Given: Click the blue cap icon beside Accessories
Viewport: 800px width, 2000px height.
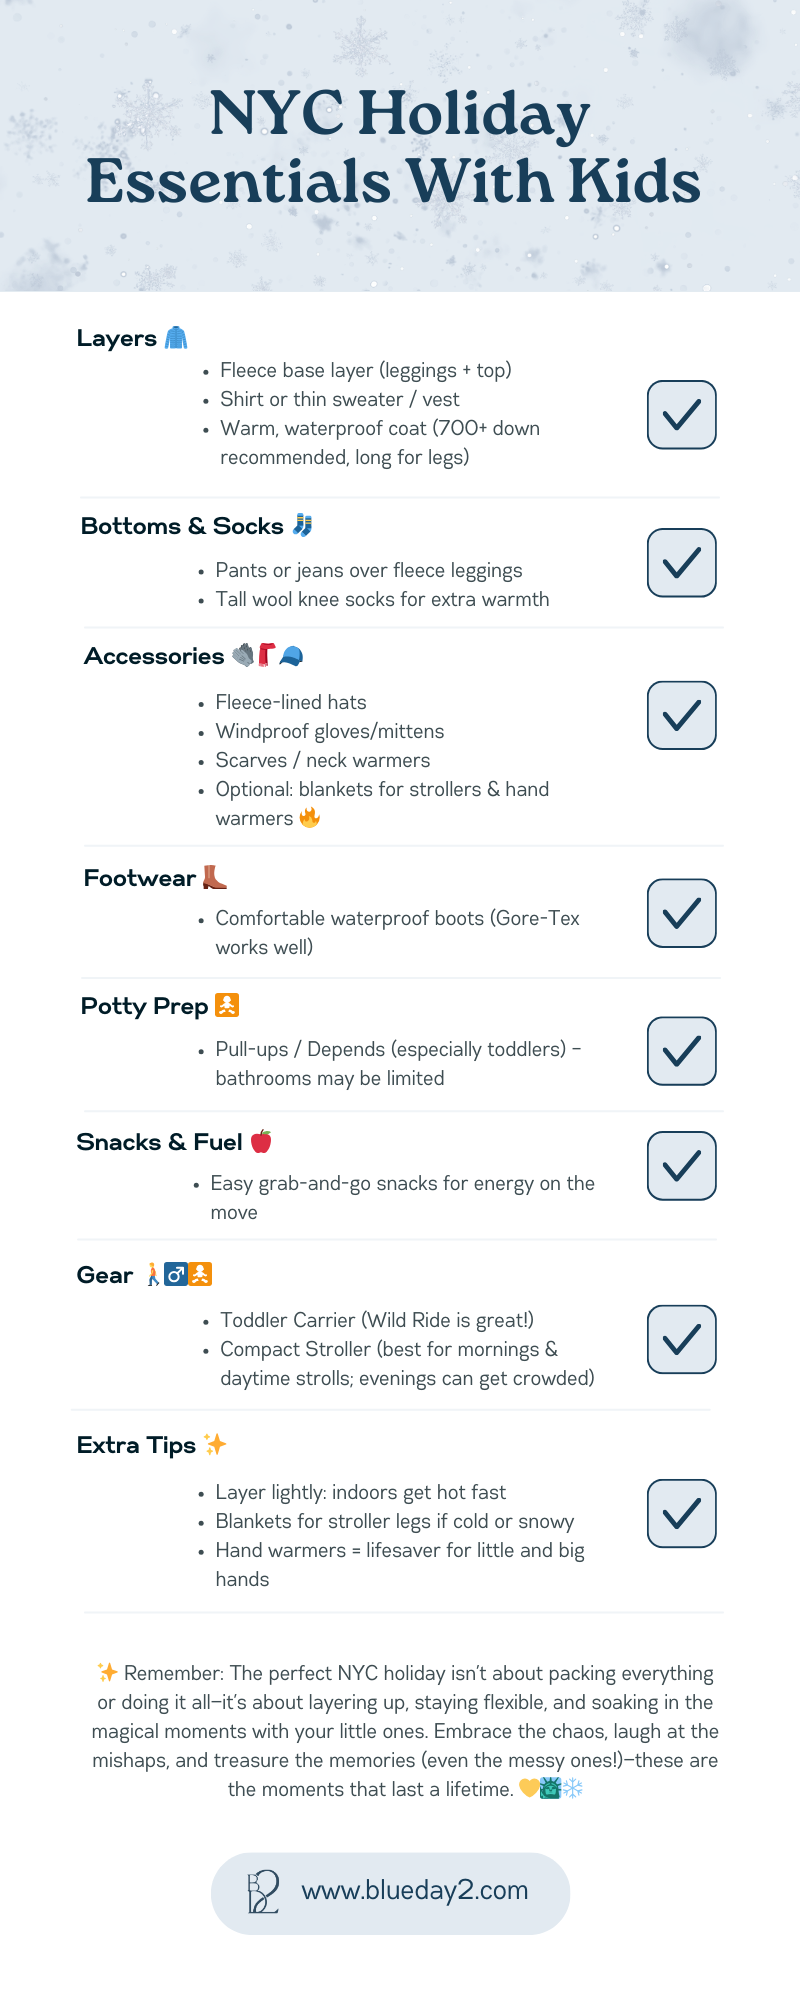Looking at the screenshot, I should [x=291, y=656].
